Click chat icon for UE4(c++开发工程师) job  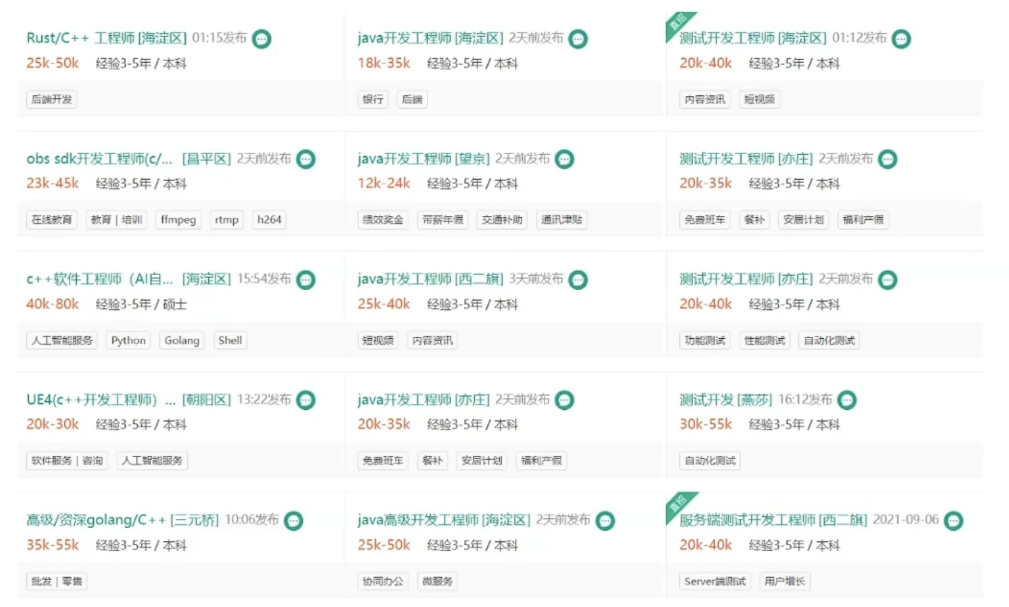coord(306,400)
